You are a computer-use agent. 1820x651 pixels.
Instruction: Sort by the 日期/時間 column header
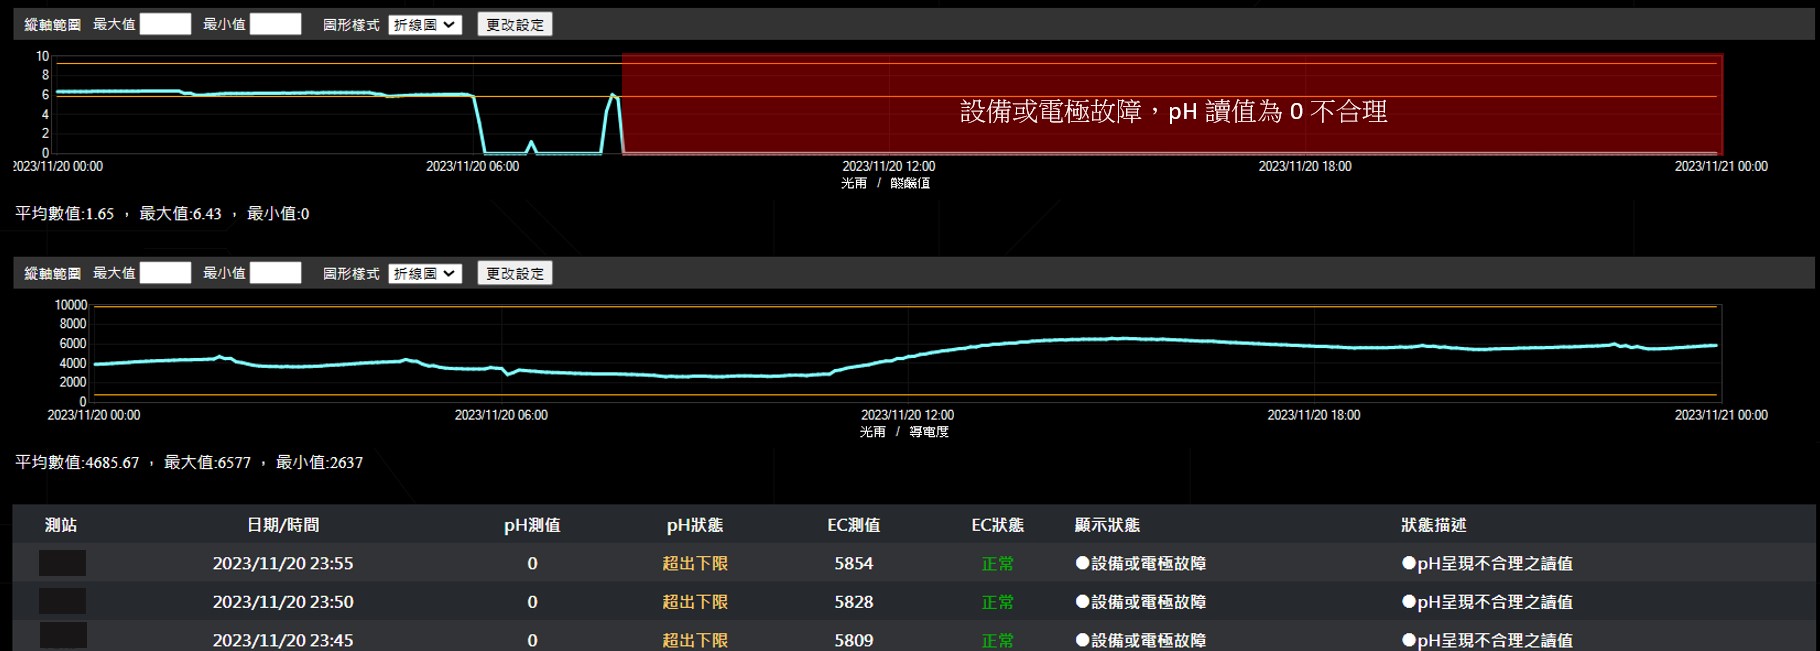click(283, 525)
